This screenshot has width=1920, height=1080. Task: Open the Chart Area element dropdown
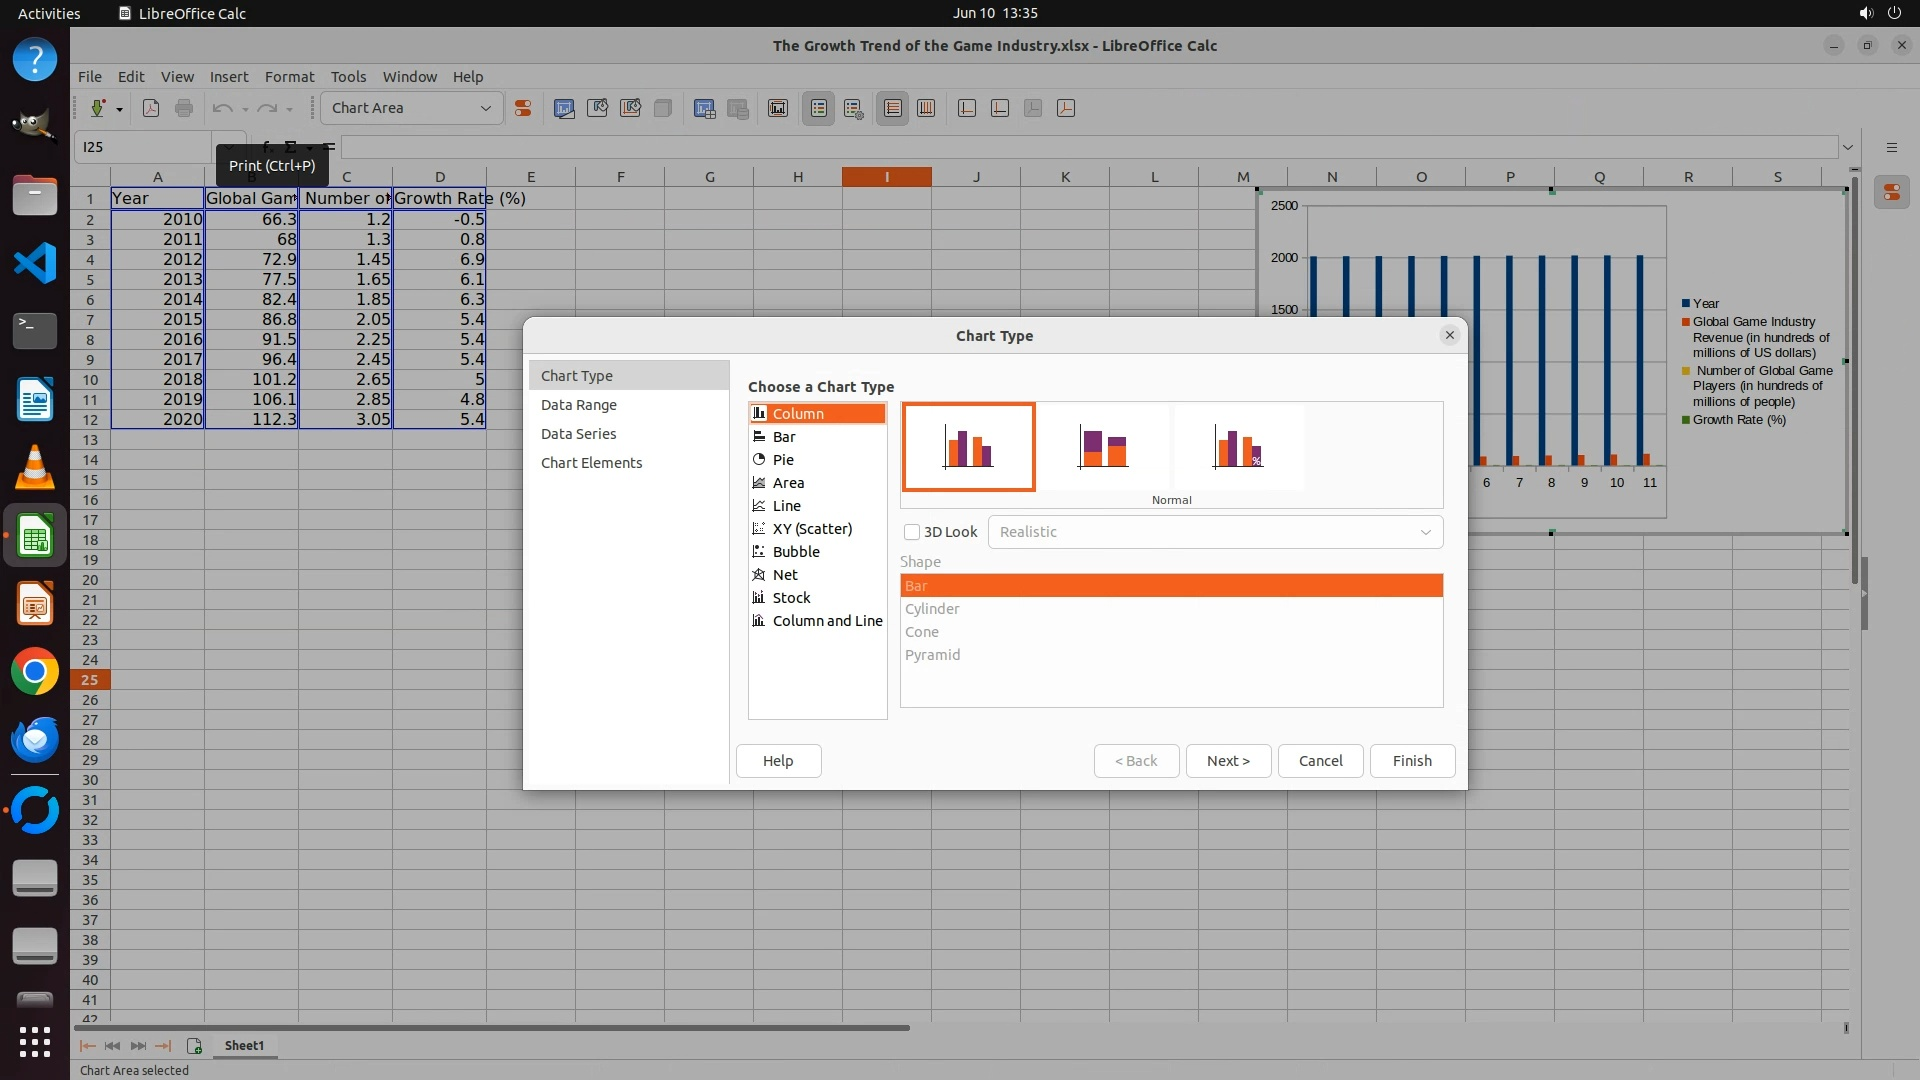point(411,108)
